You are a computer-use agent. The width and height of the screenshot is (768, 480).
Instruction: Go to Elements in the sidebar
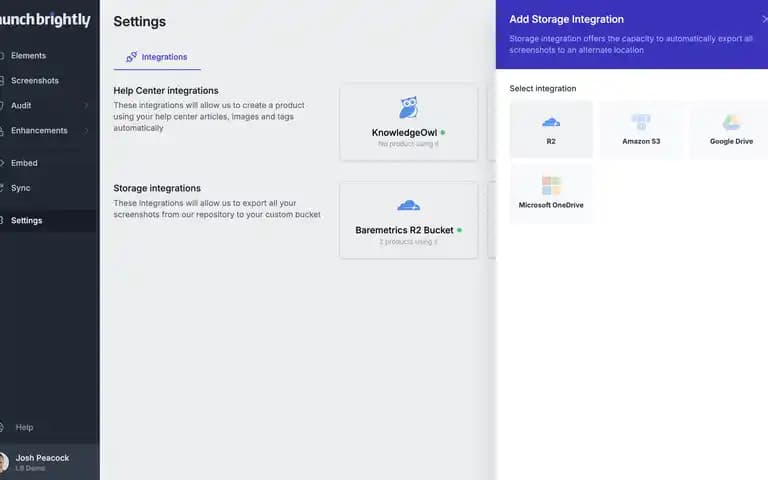point(28,56)
